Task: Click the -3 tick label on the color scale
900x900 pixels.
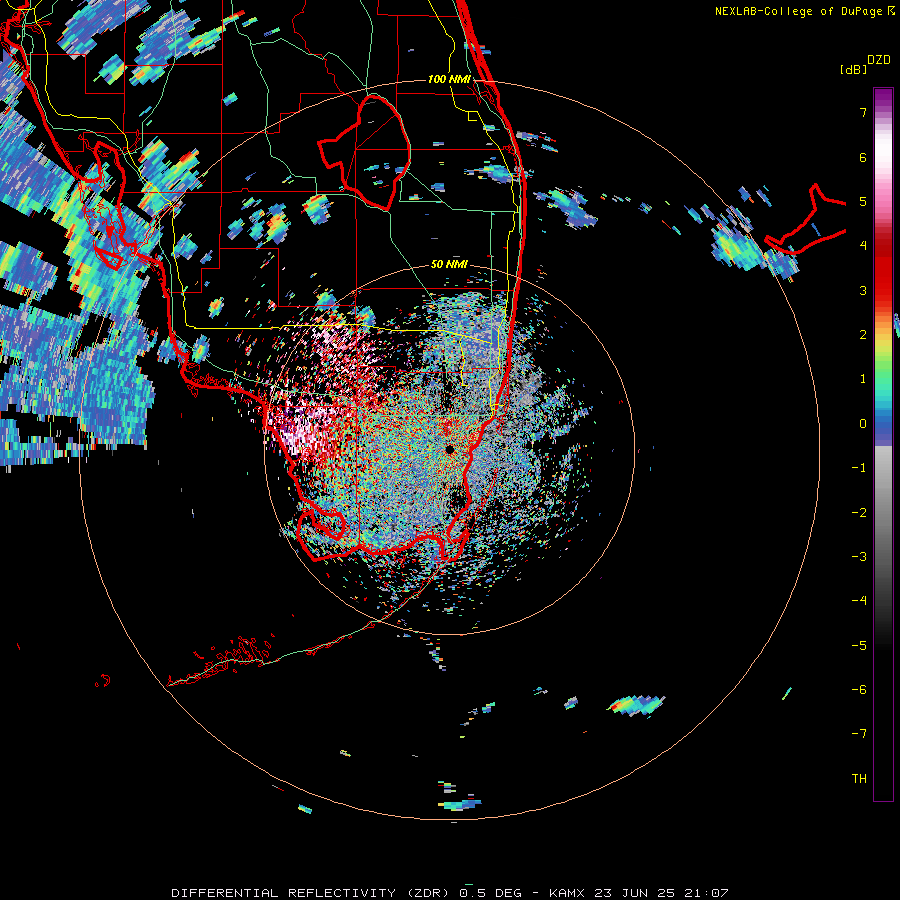Action: [859, 557]
